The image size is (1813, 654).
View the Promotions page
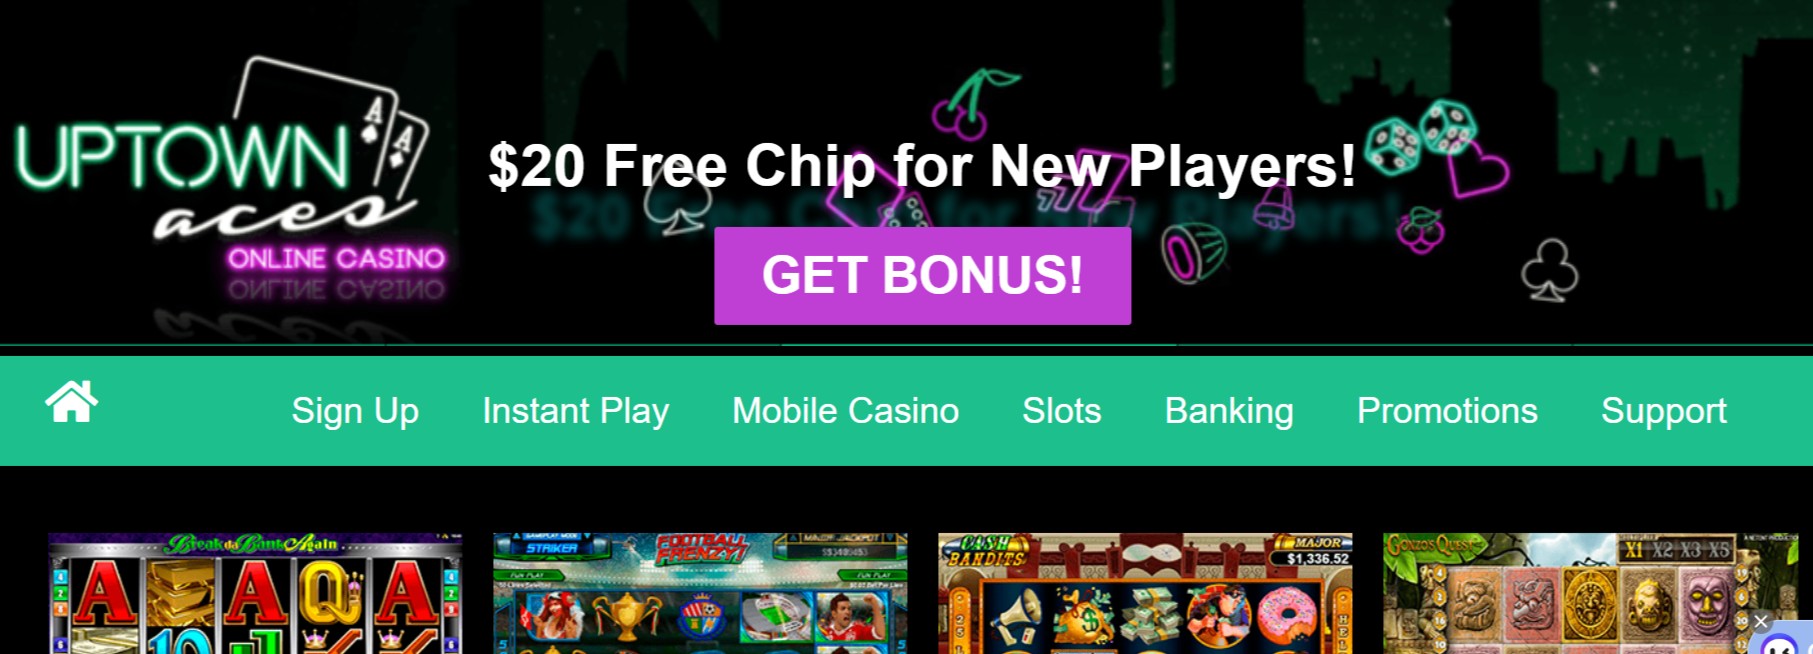(1447, 411)
